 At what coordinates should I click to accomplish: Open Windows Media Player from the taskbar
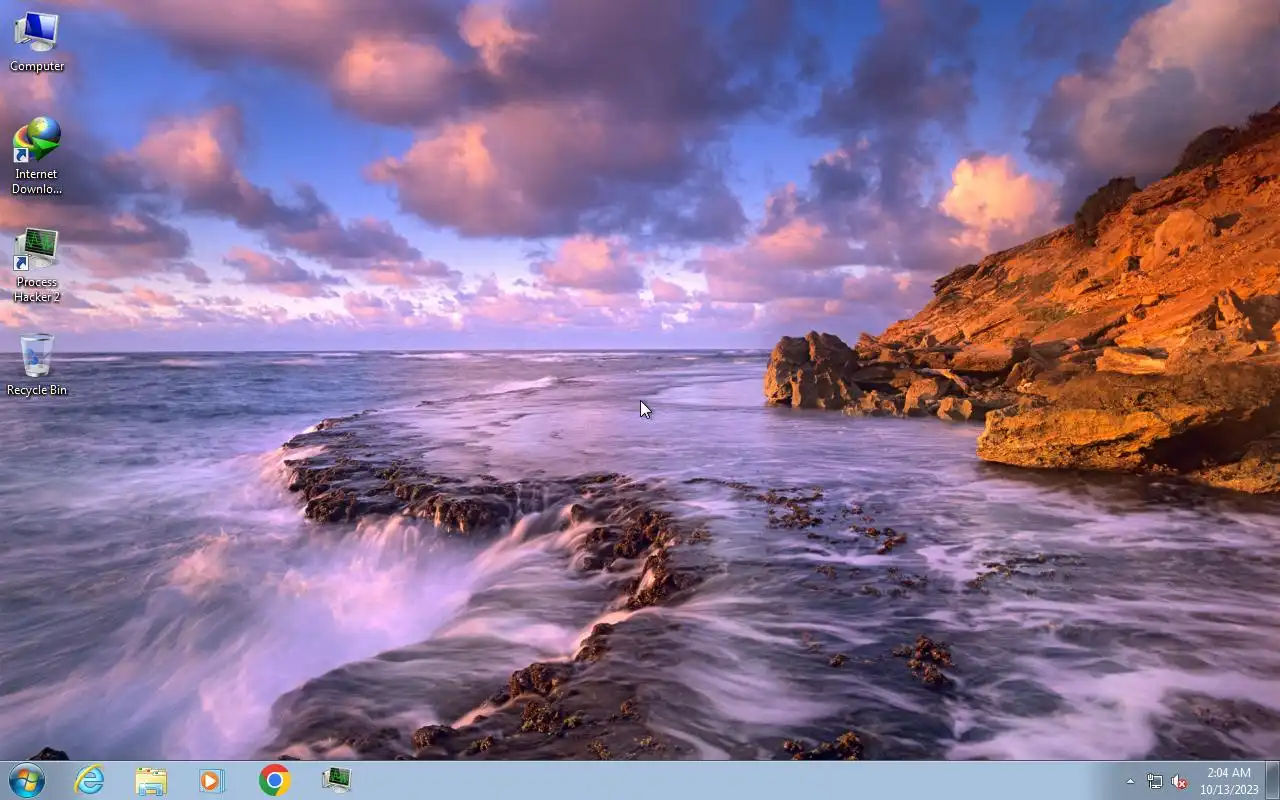coord(212,780)
